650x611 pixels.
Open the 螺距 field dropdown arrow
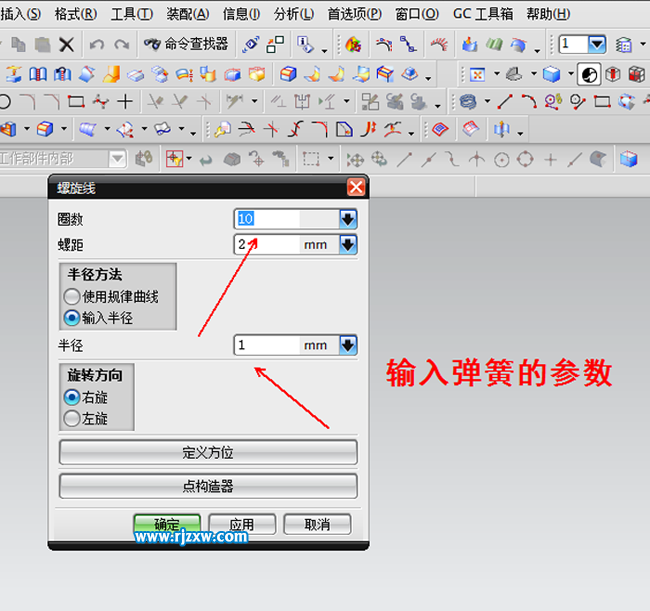[348, 245]
